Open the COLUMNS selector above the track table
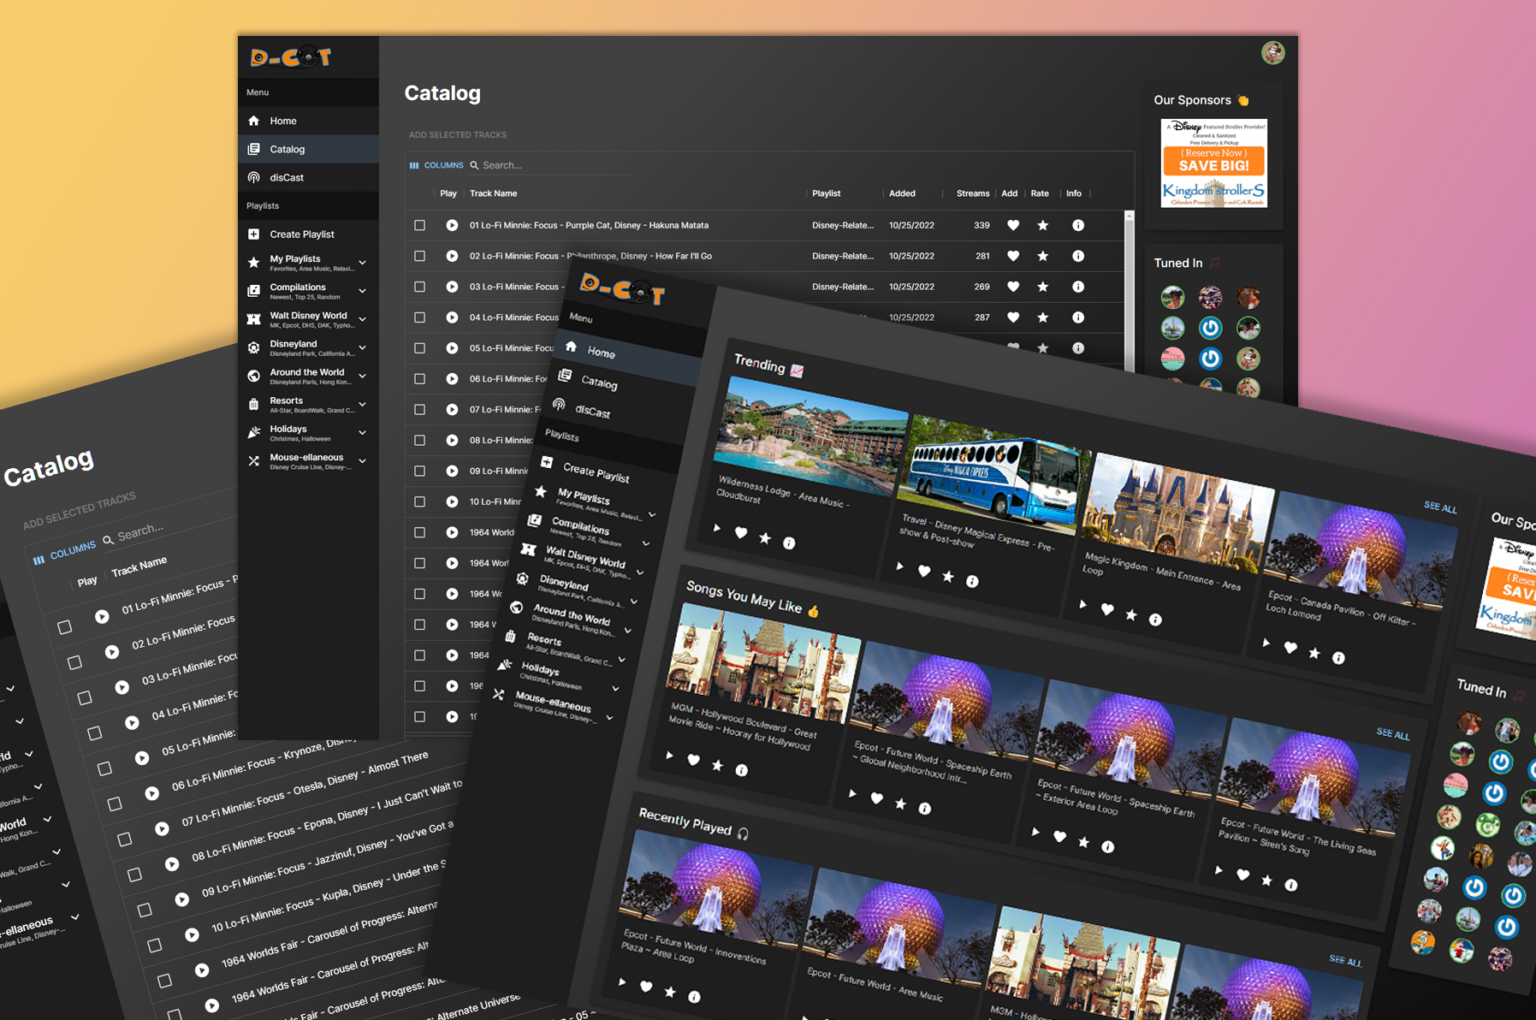 (x=436, y=166)
